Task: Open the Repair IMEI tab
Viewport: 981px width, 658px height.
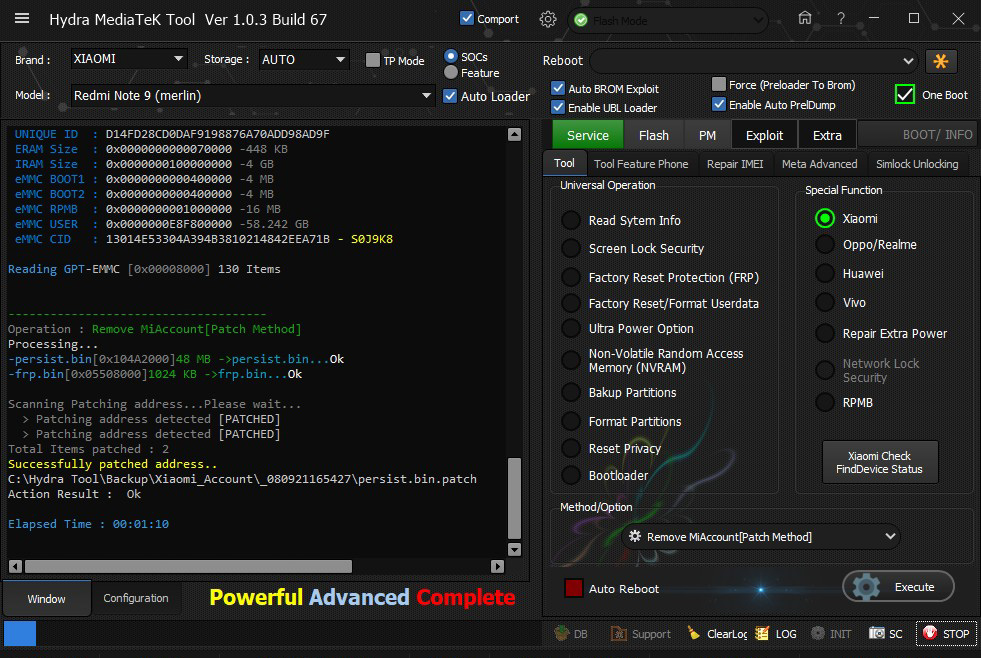Action: 734,164
